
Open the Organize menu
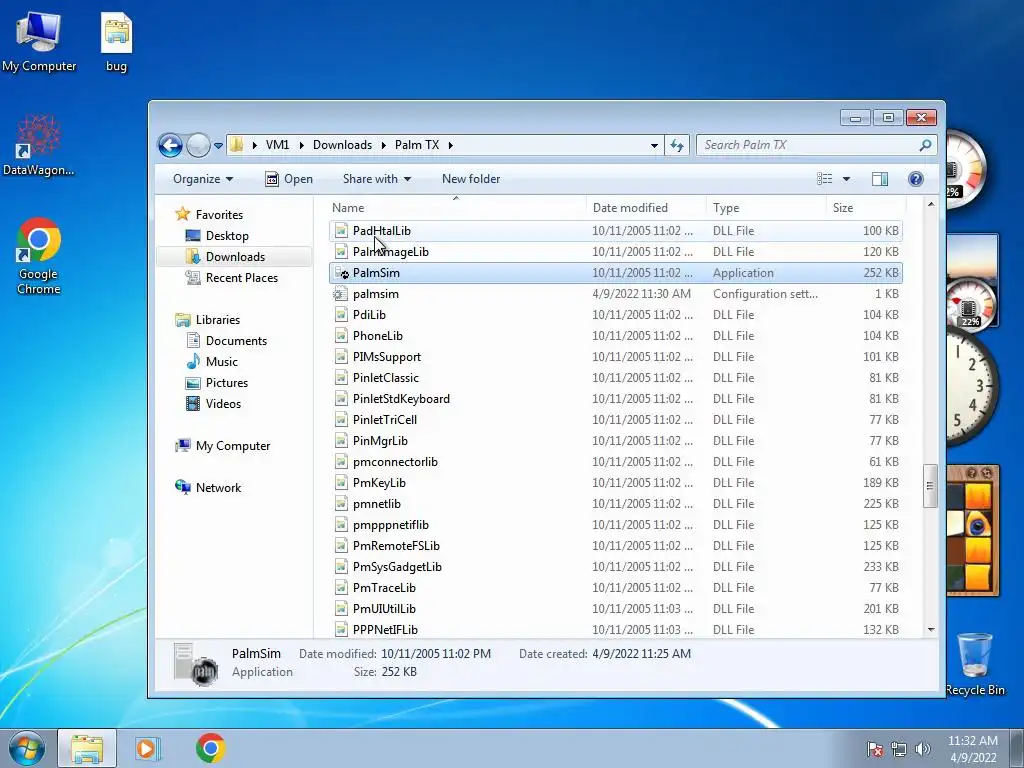(x=202, y=179)
